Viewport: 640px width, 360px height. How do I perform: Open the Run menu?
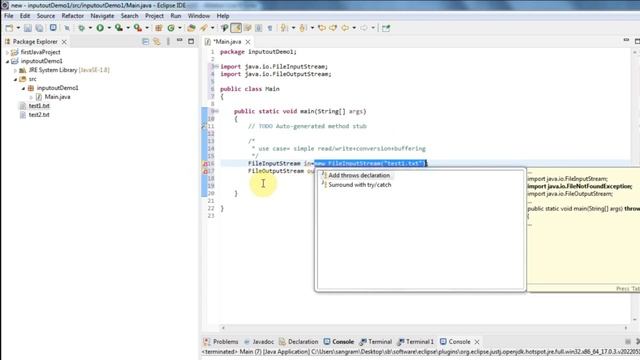(176, 16)
